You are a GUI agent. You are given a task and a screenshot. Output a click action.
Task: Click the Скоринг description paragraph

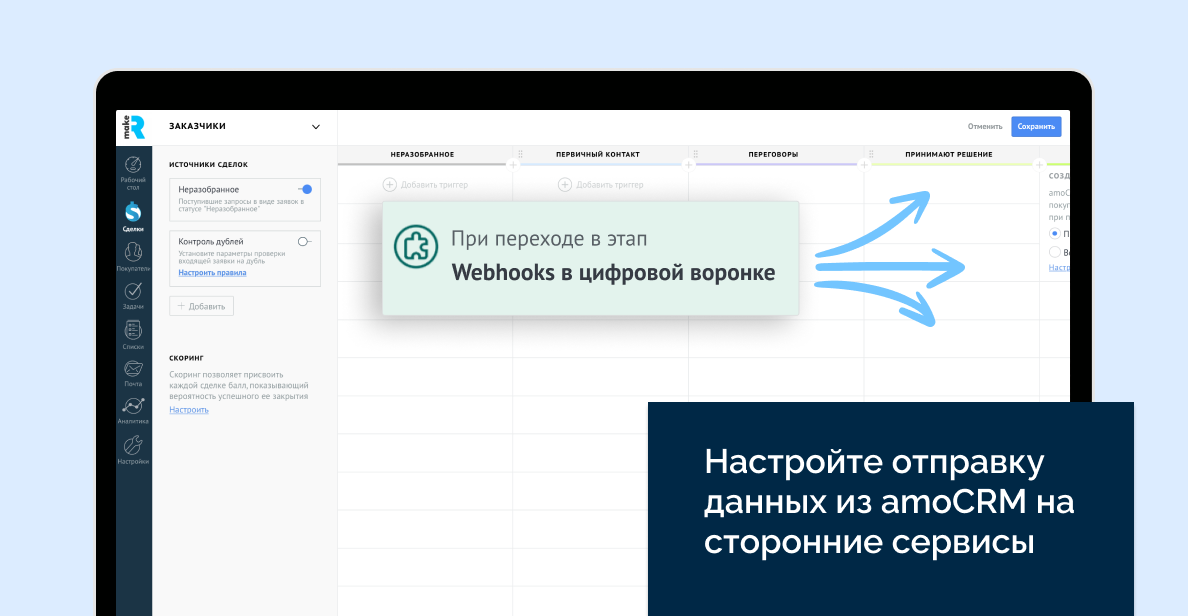click(x=239, y=385)
